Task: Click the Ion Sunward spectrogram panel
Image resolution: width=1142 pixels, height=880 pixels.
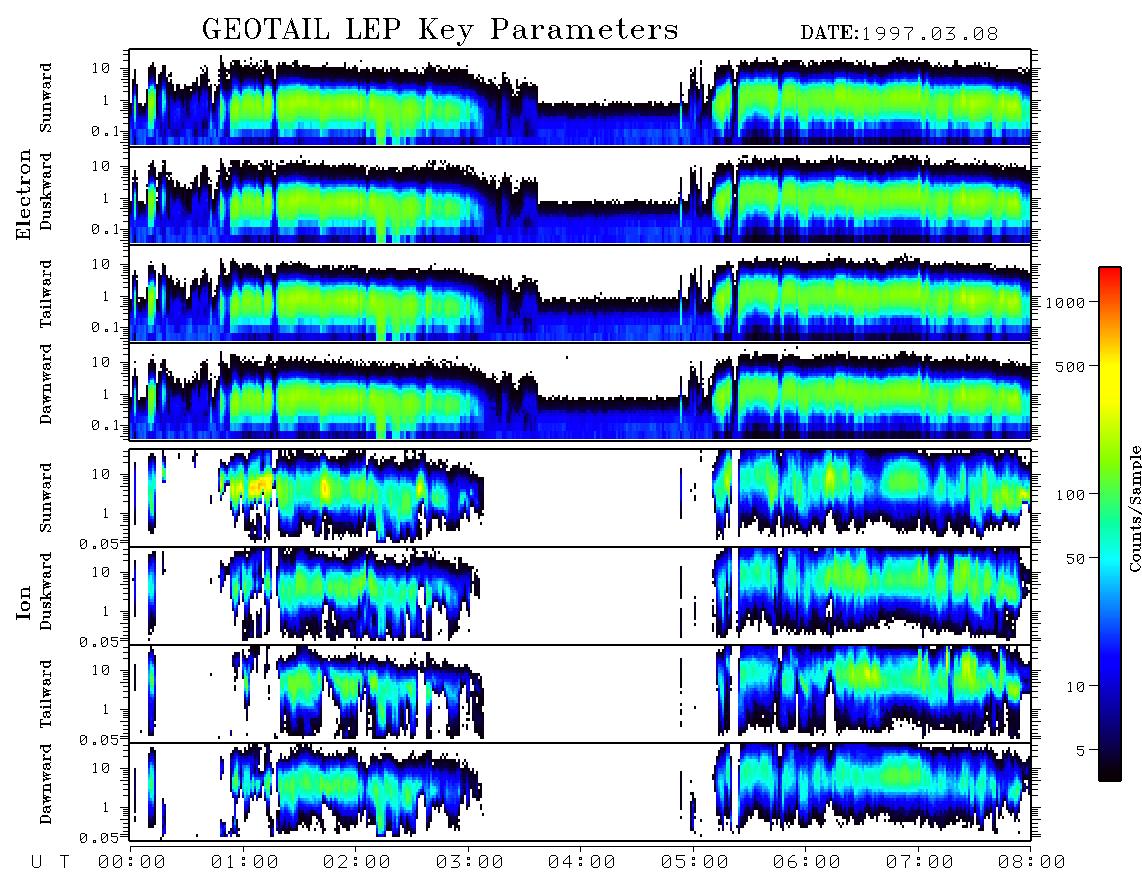Action: click(580, 498)
